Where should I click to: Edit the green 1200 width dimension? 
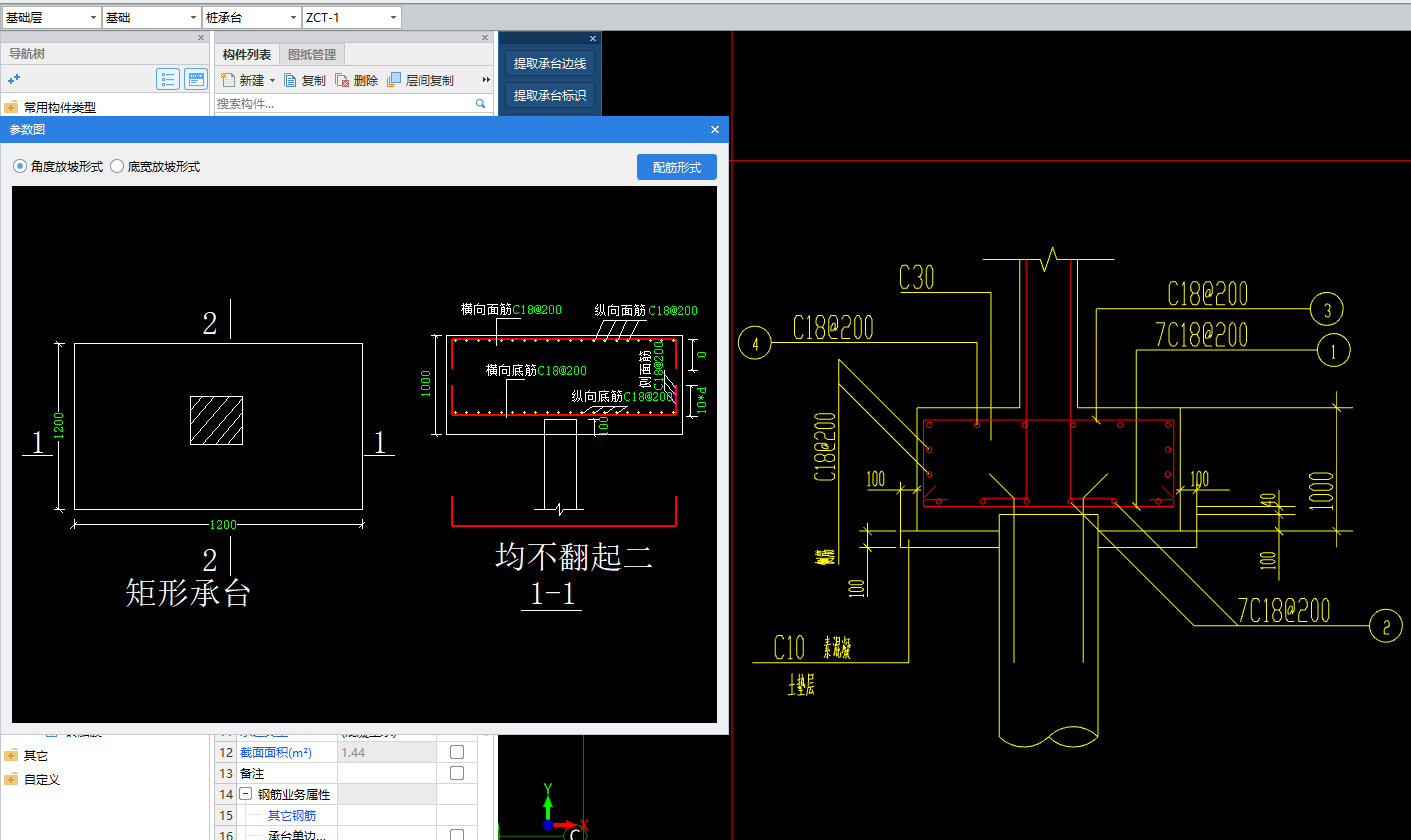tap(221, 524)
